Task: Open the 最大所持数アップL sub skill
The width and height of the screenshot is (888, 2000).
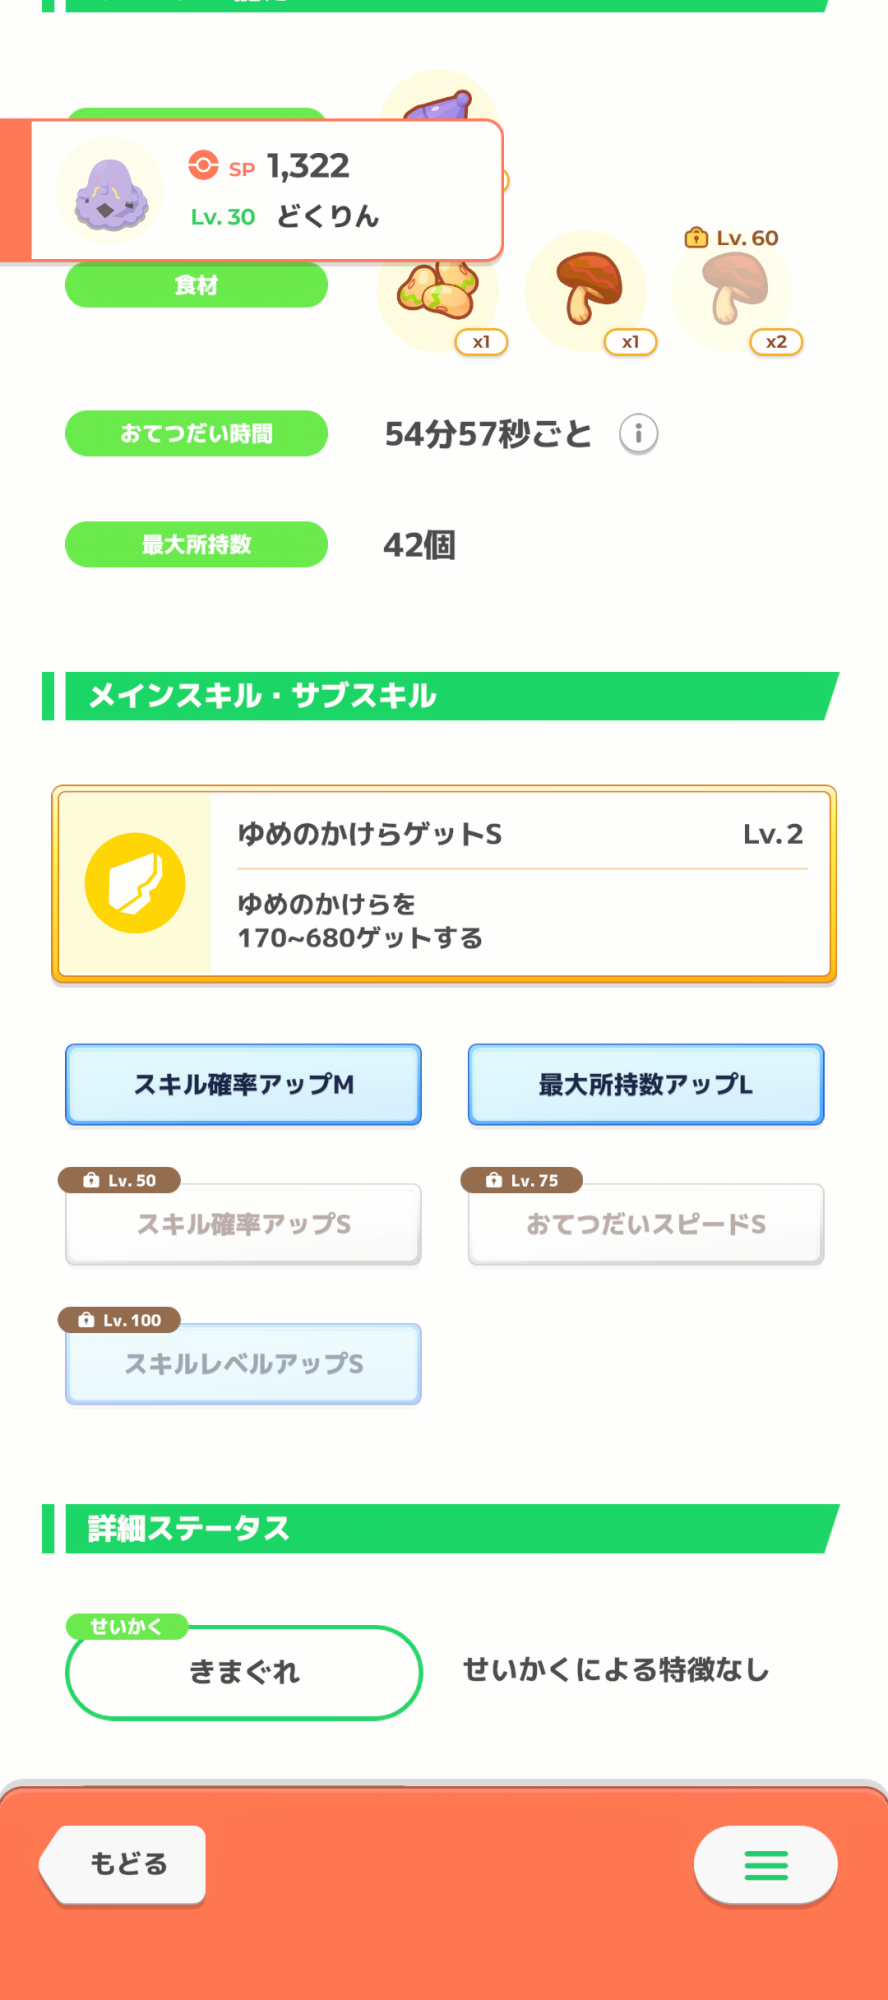Action: (646, 1085)
